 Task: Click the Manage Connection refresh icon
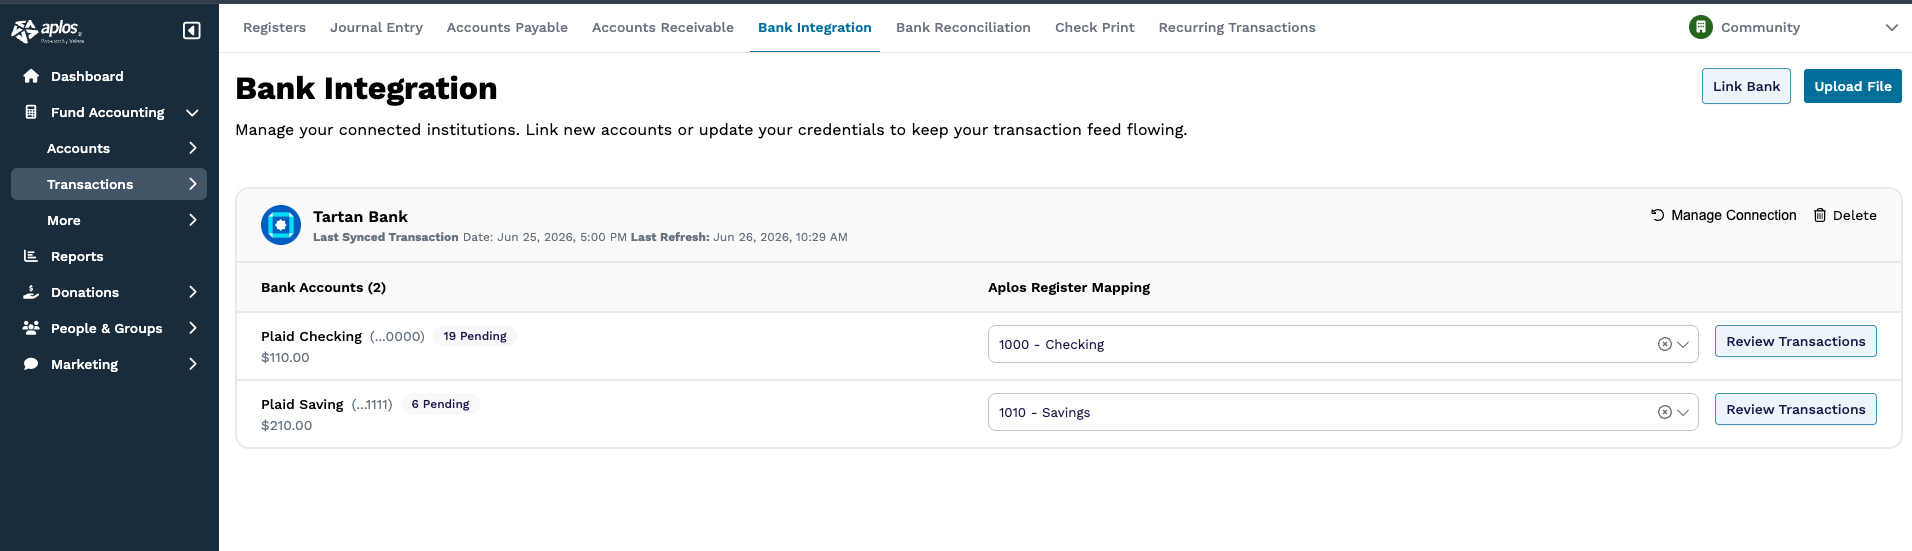1657,215
